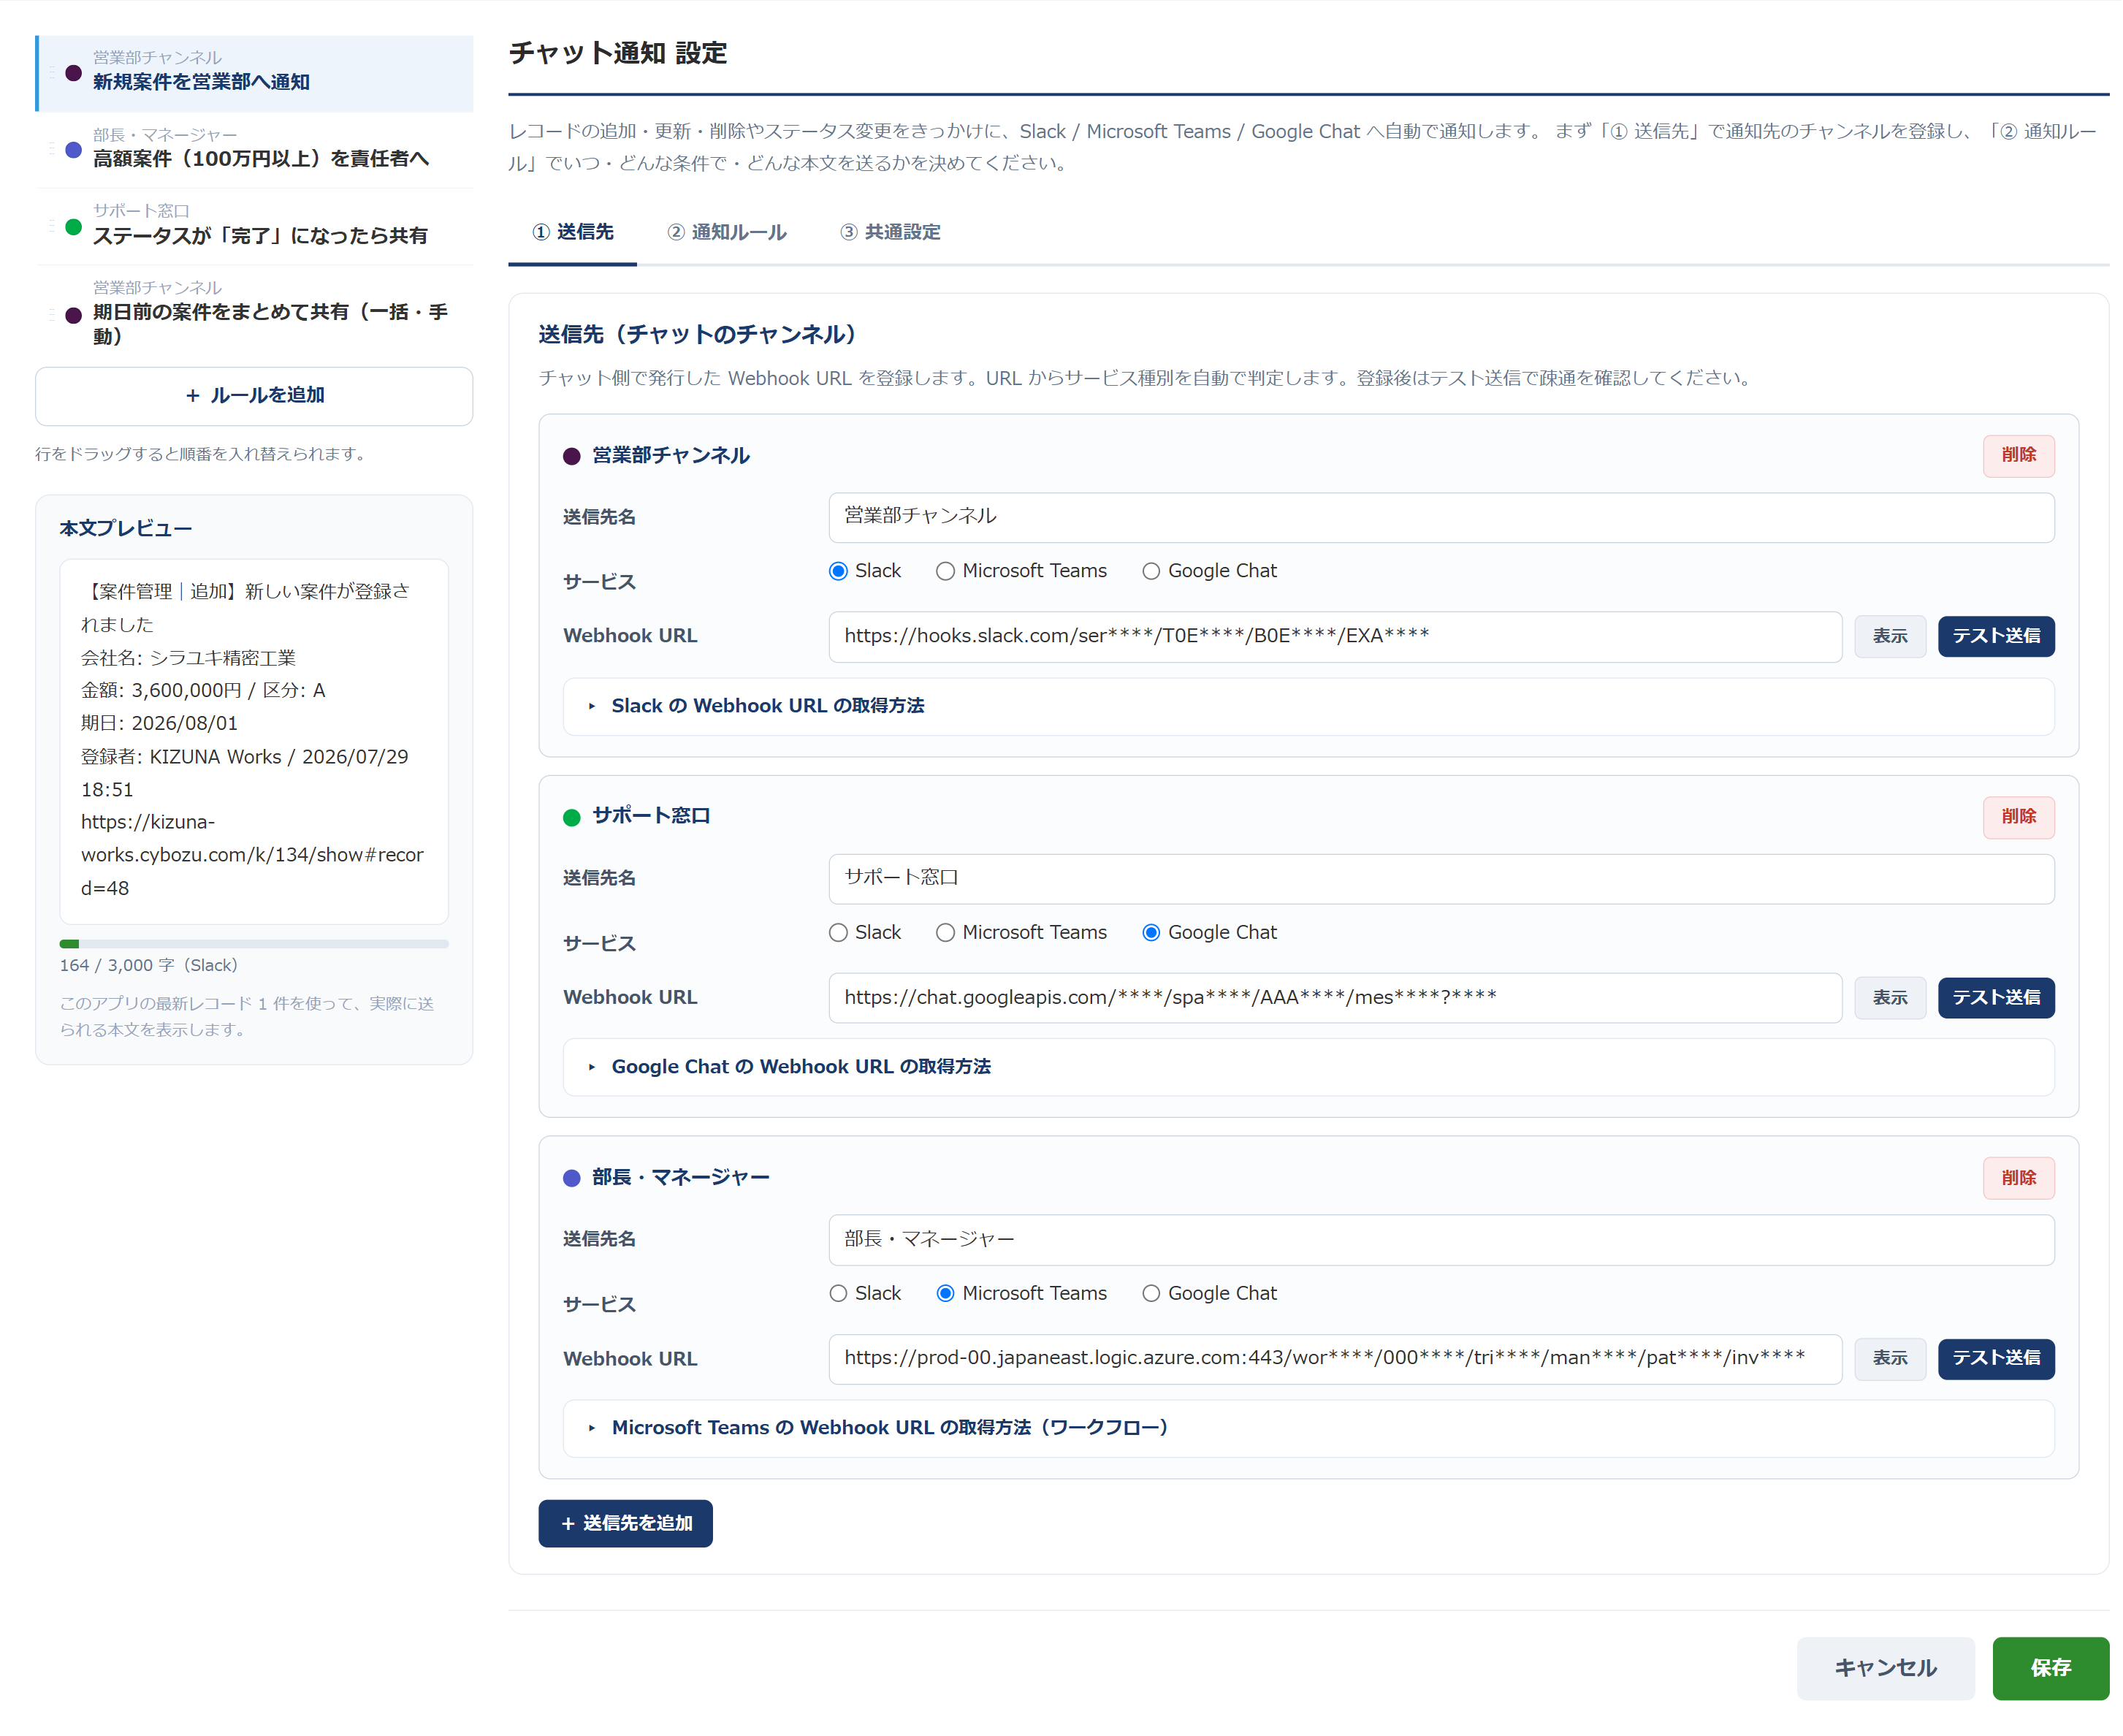This screenshot has width=2123, height=1736.
Task: Click purple dot beside 営業部チャンネル card heading
Action: coord(572,457)
